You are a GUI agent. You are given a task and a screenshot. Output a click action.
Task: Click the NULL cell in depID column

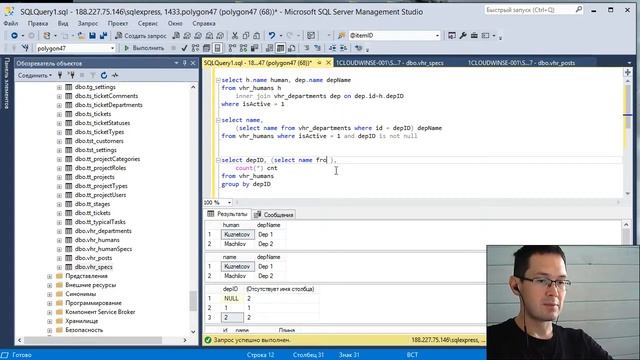click(231, 299)
